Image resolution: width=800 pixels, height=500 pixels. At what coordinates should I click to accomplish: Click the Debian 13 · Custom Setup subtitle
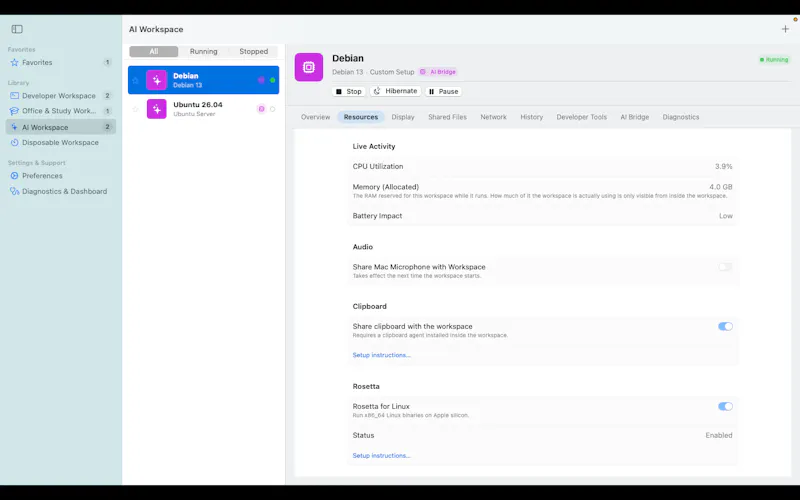(x=373, y=72)
